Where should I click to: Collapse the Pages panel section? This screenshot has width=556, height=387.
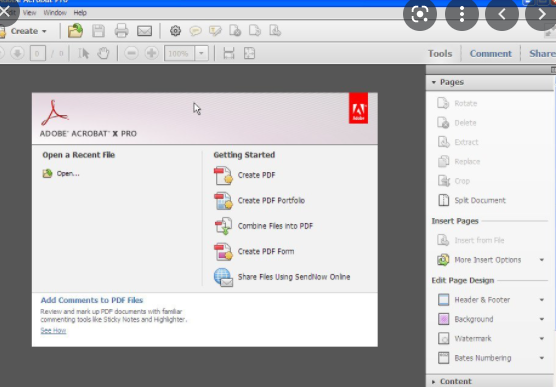(x=433, y=82)
